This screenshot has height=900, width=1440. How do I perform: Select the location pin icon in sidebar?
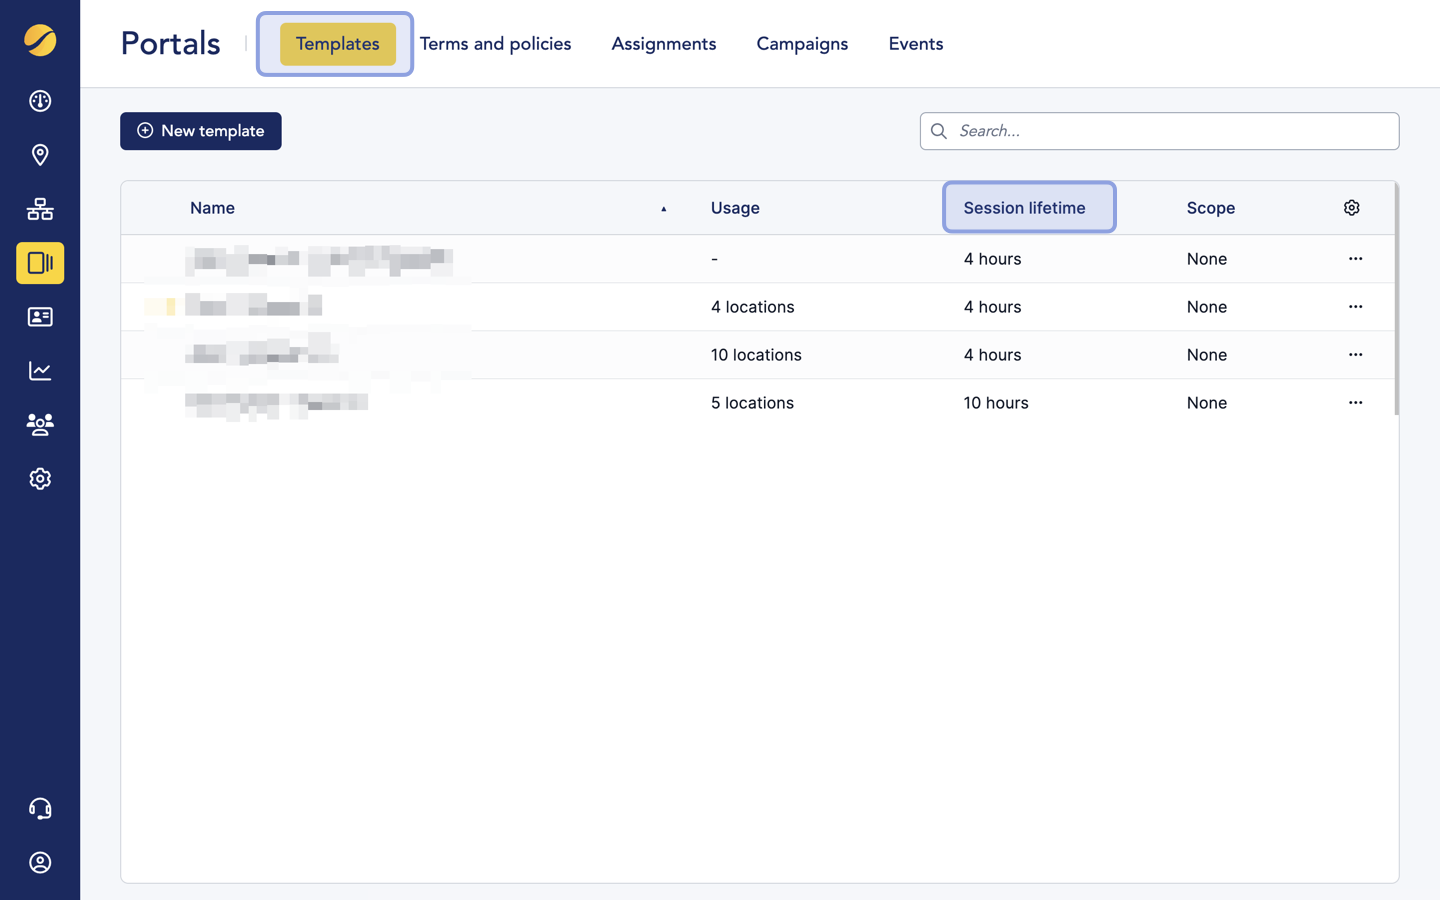[x=40, y=155]
